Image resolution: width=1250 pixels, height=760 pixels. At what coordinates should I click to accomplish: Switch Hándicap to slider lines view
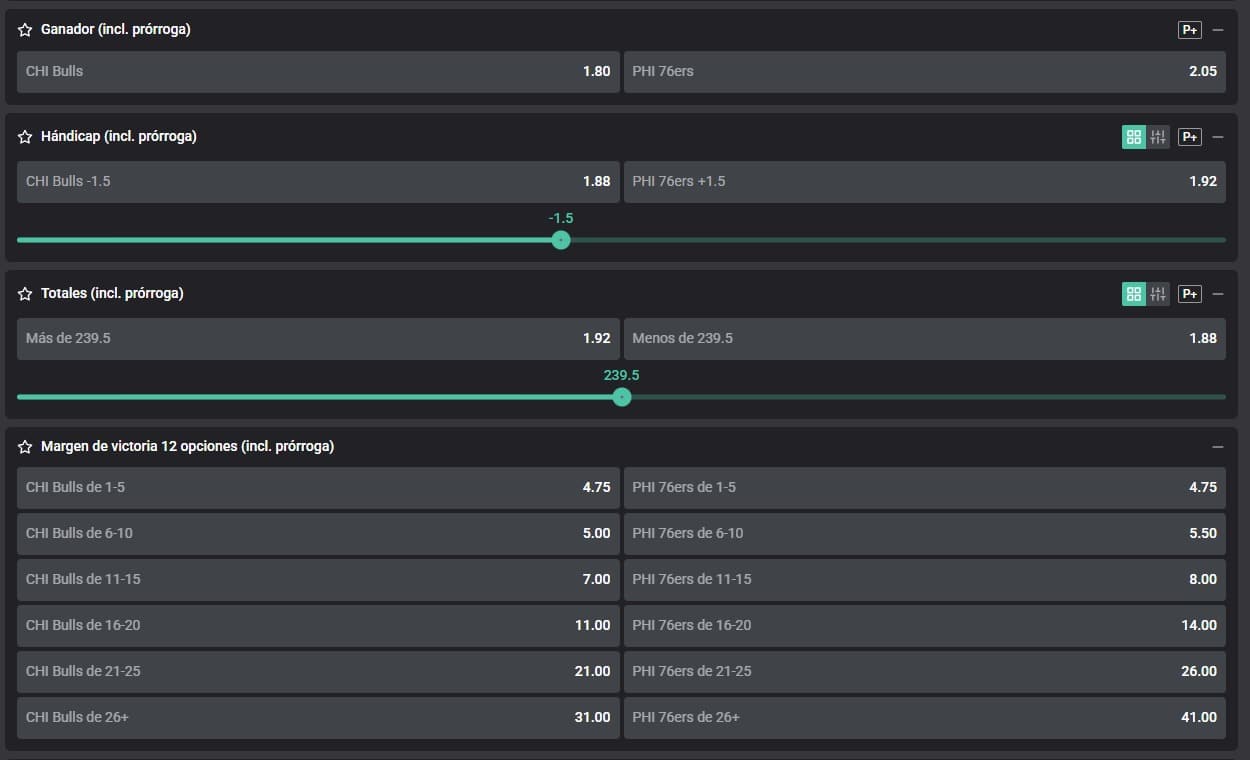(x=1158, y=137)
